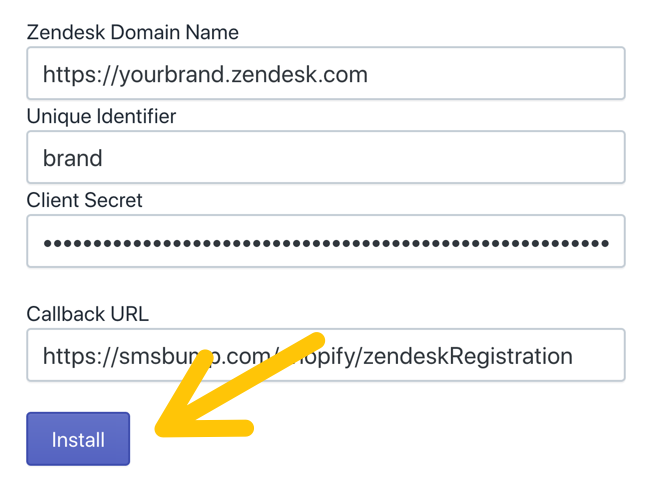Image resolution: width=650 pixels, height=491 pixels.
Task: Click into the Client Secret password field
Action: tap(326, 241)
